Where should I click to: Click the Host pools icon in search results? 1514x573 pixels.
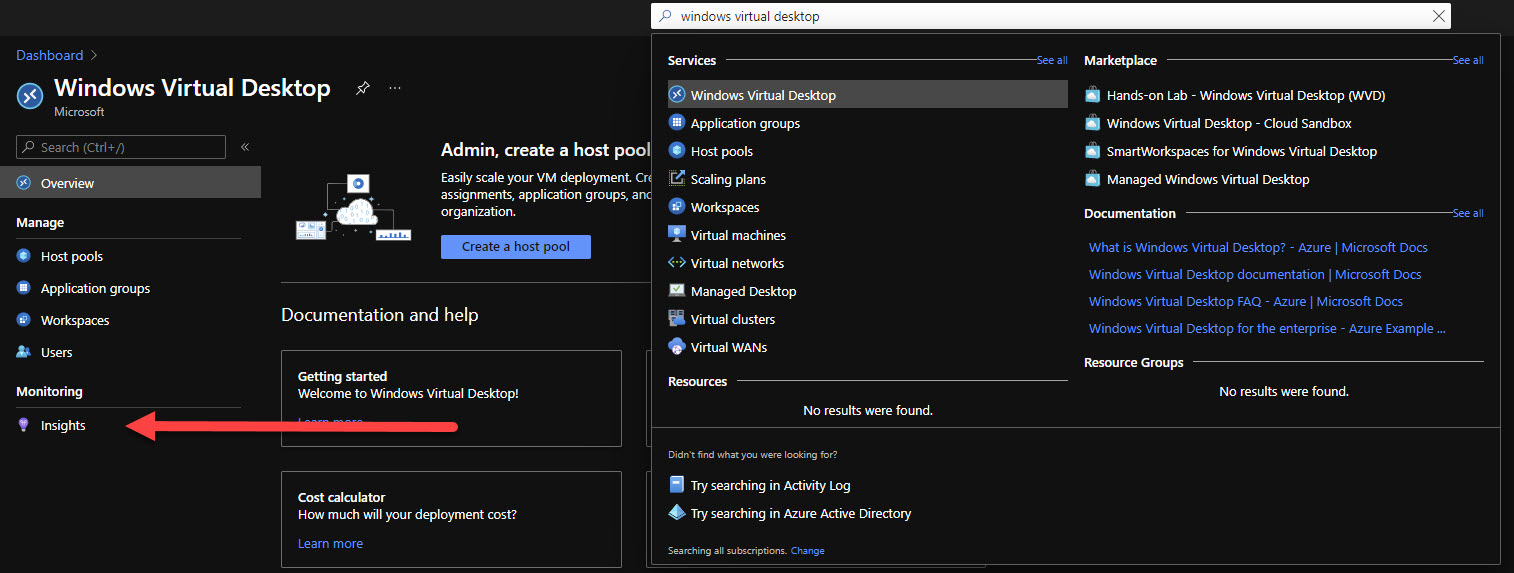(x=677, y=151)
